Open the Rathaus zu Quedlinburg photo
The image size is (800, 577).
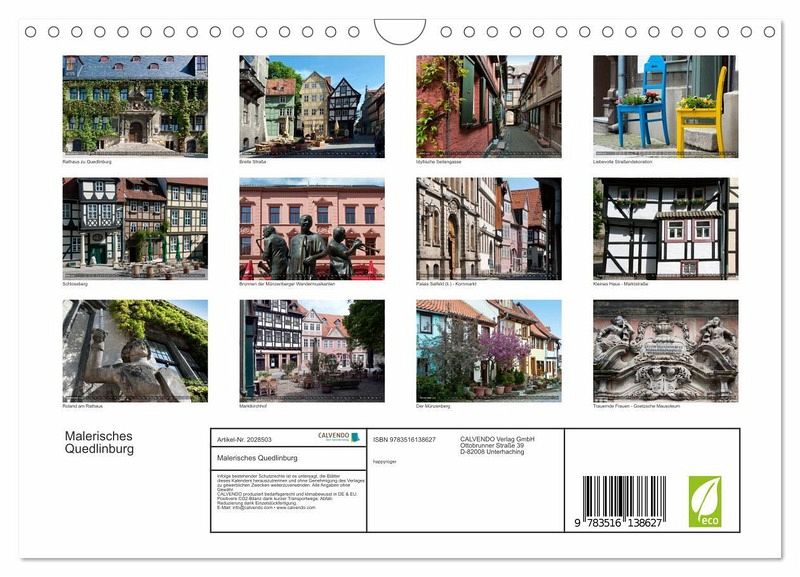pos(135,106)
